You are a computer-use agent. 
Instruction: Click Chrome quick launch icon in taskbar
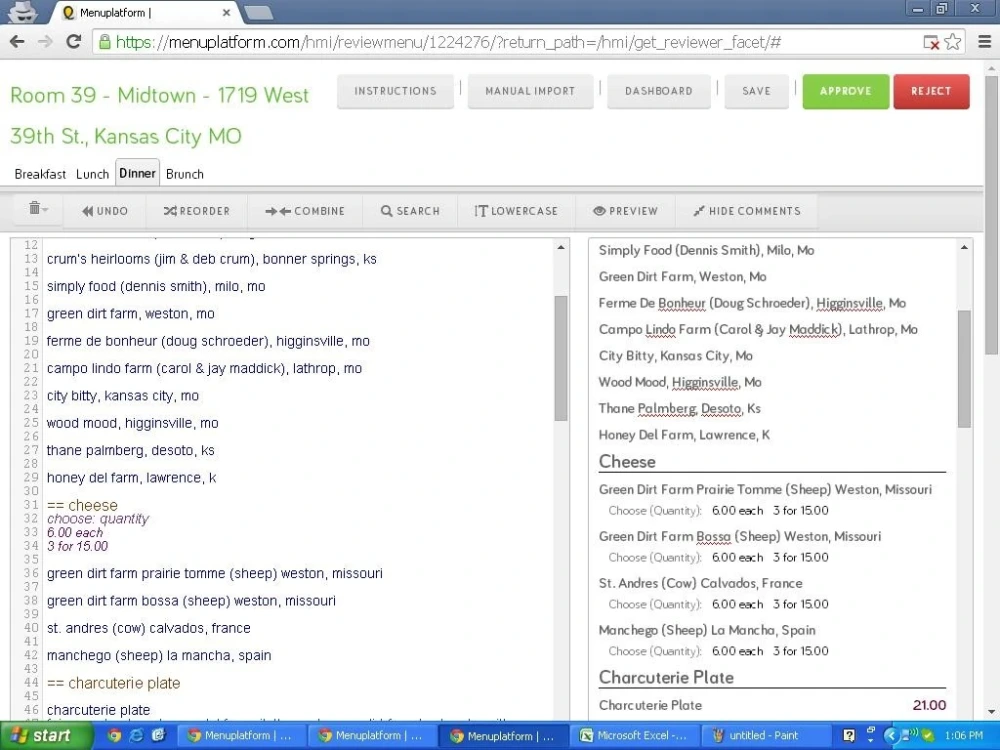click(x=114, y=735)
